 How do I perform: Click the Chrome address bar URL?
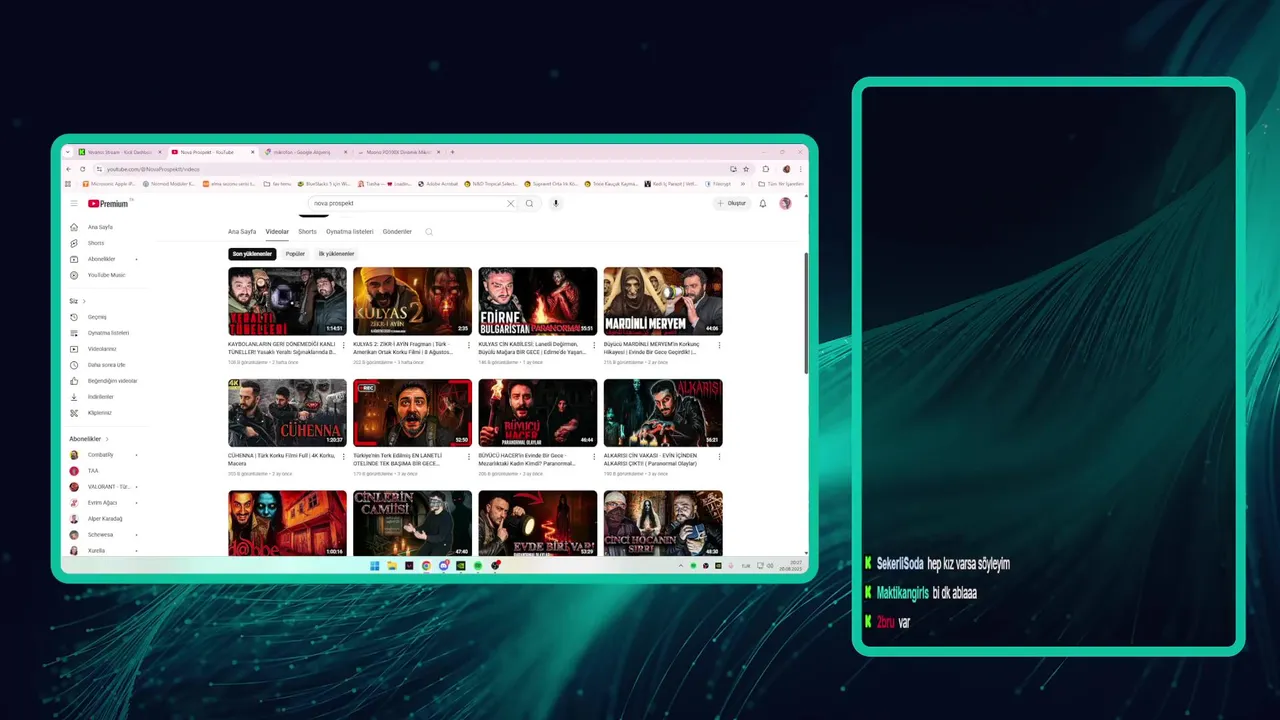pos(153,169)
